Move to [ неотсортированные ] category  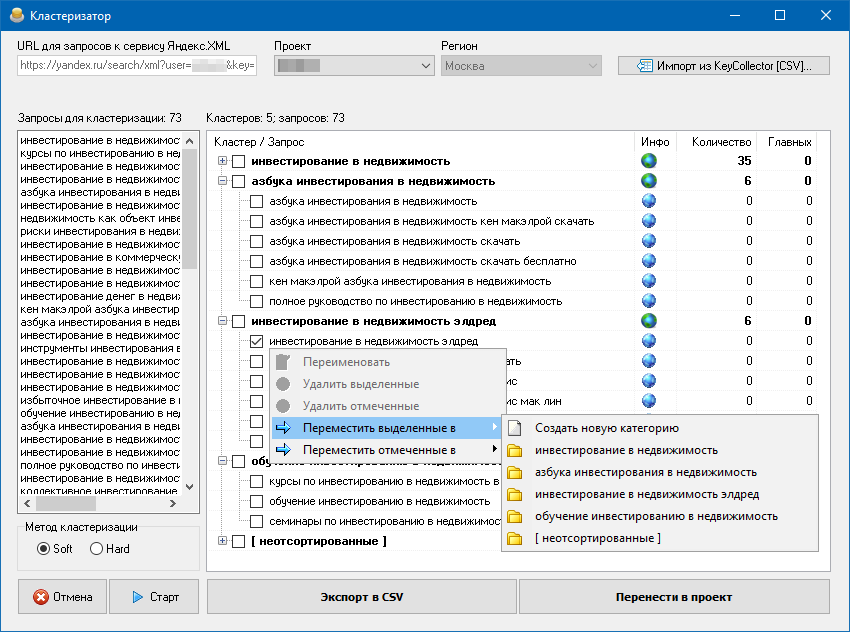click(x=660, y=539)
